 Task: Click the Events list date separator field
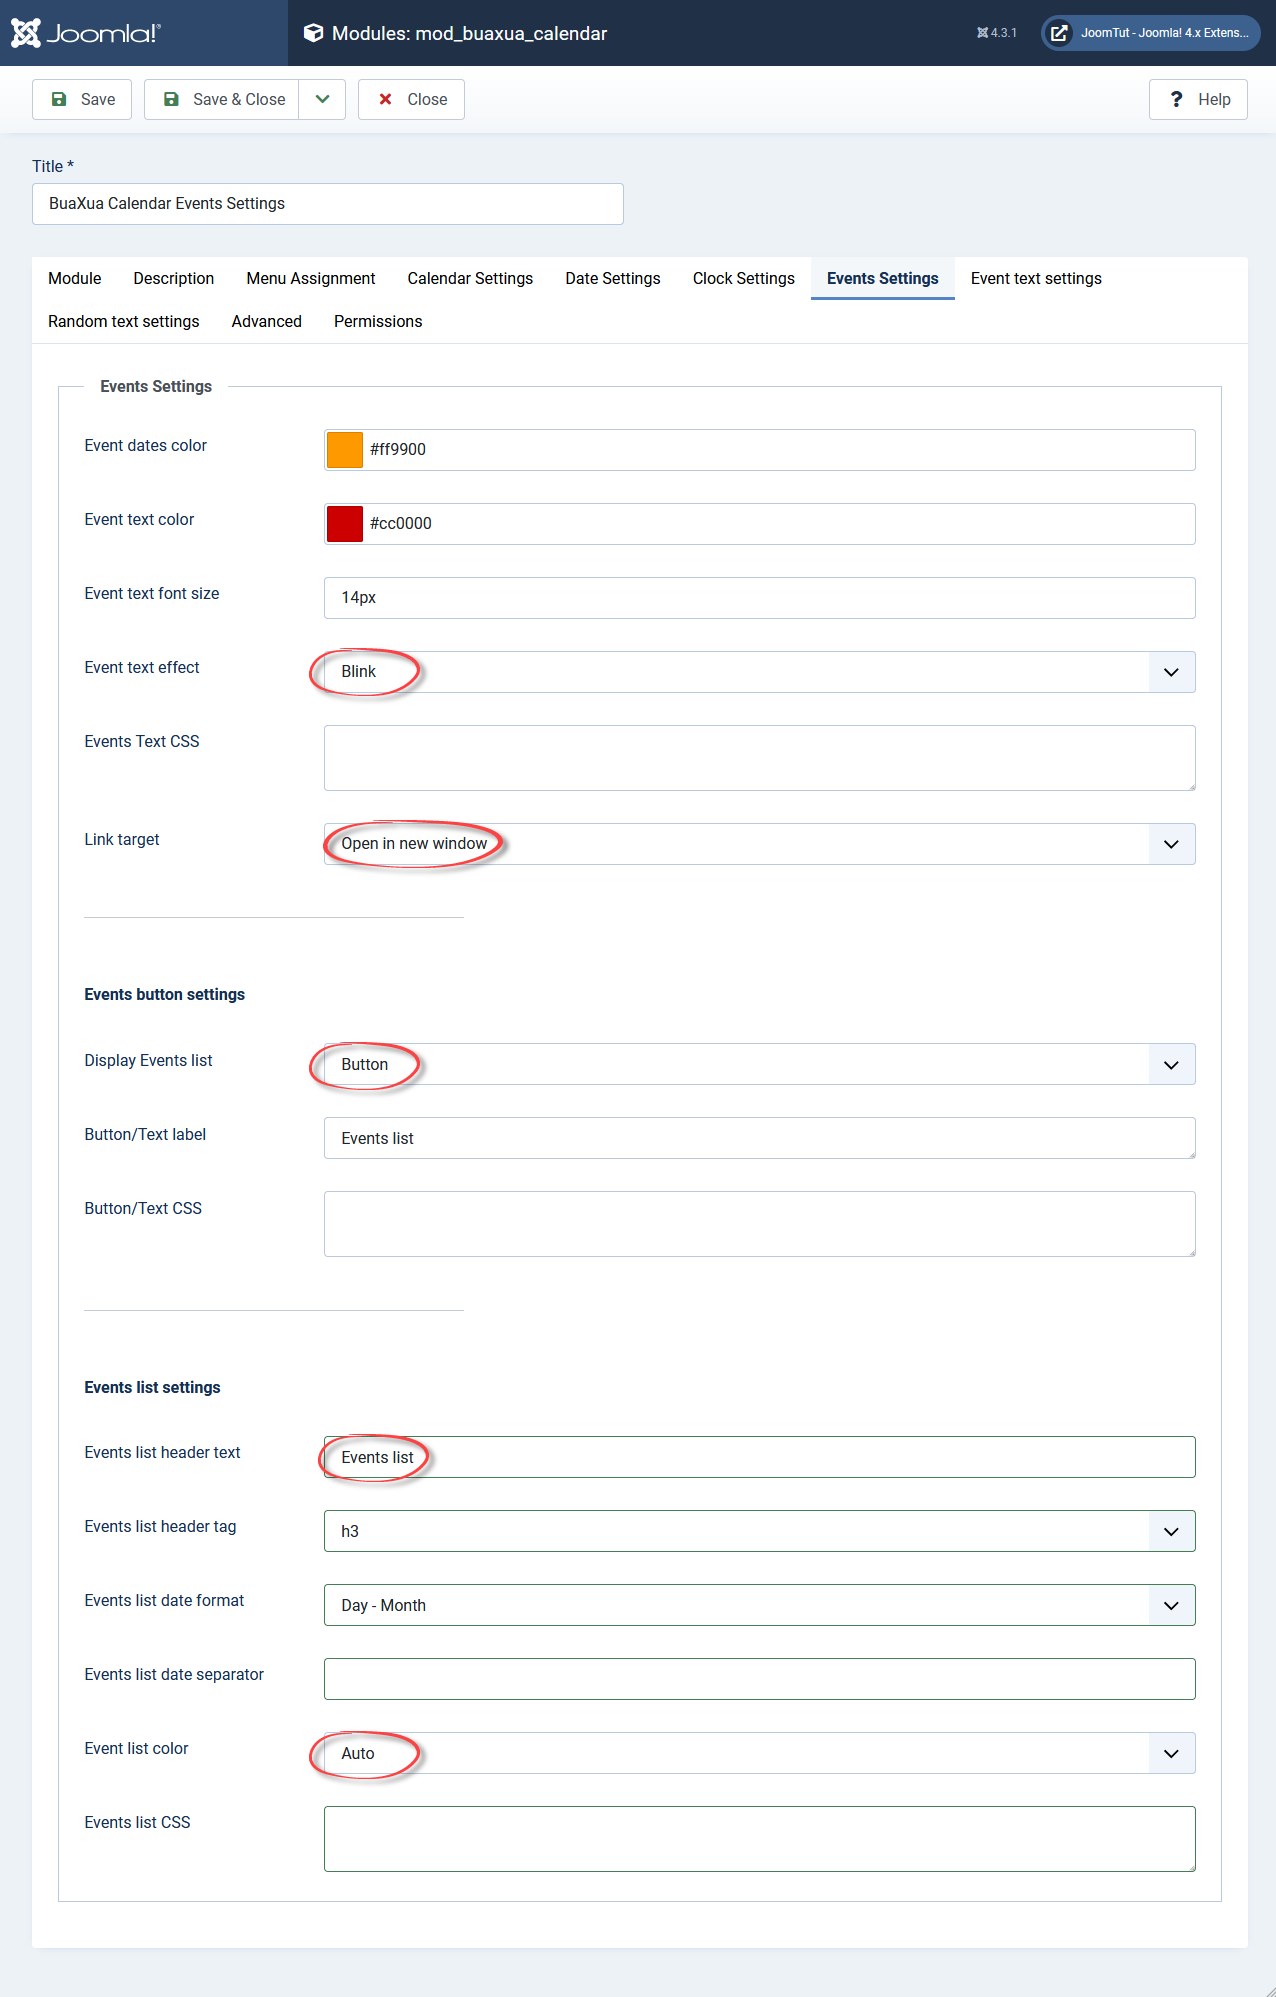pyautogui.click(x=760, y=1679)
